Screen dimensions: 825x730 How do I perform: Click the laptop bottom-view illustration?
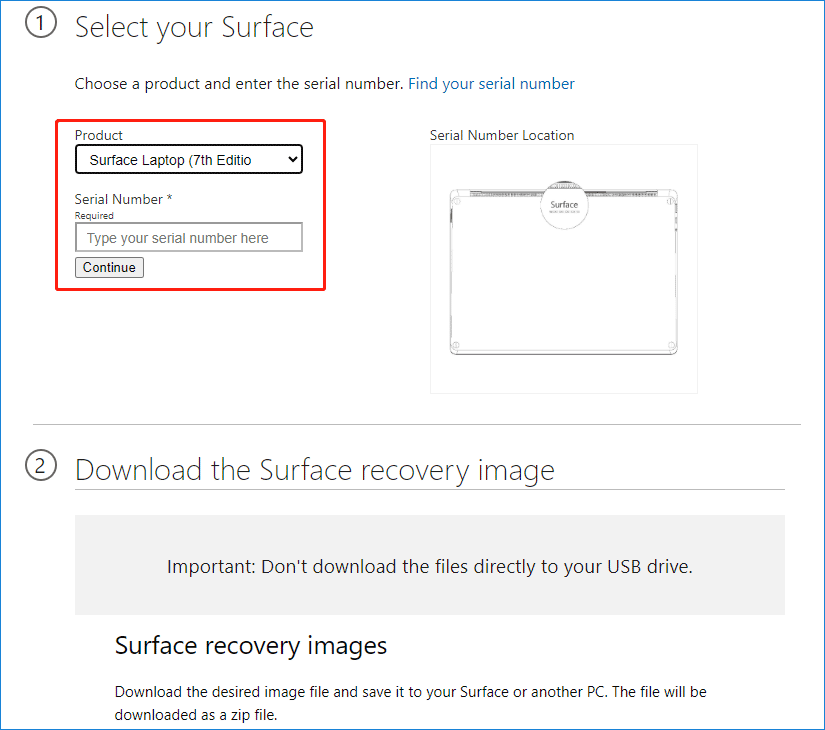coord(564,270)
